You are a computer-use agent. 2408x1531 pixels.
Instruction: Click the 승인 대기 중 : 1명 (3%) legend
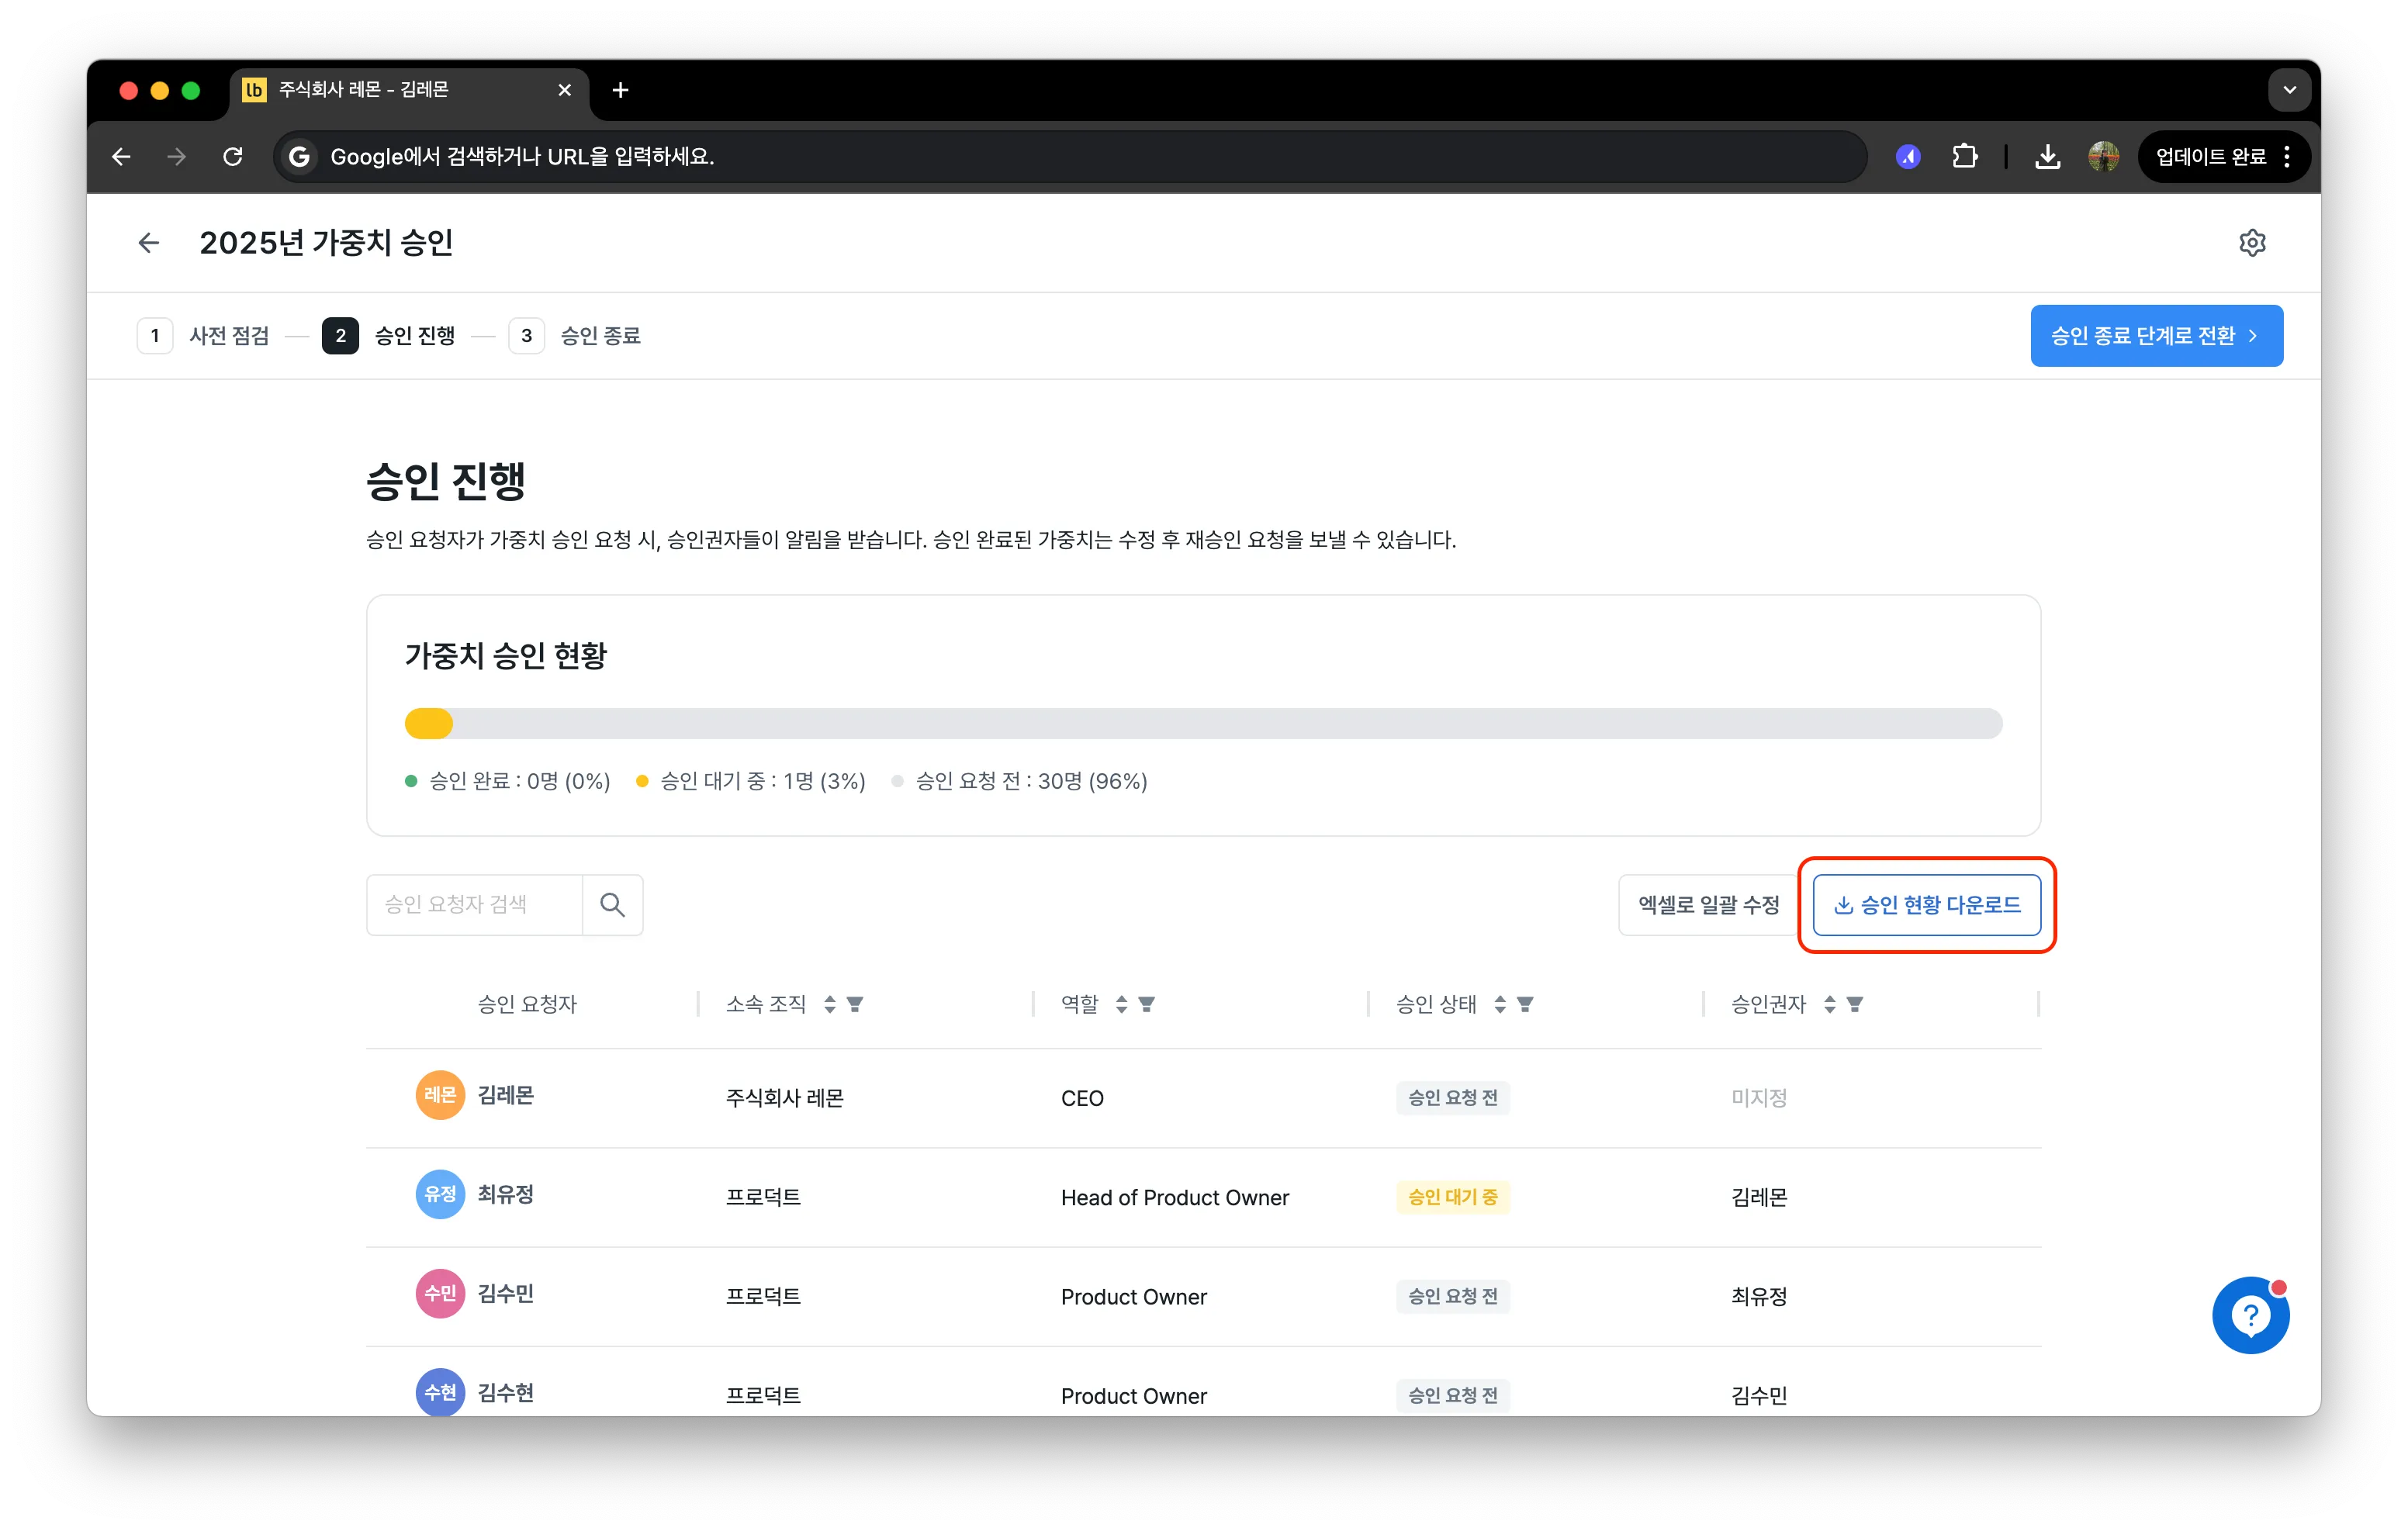(x=751, y=781)
